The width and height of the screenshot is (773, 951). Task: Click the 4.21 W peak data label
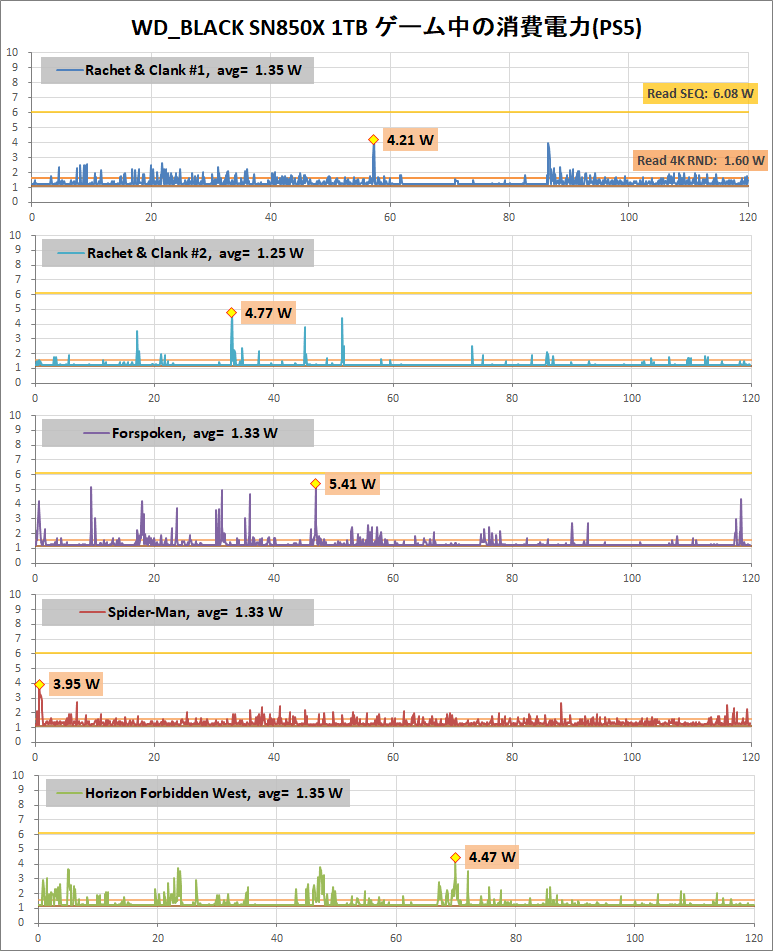pyautogui.click(x=410, y=140)
